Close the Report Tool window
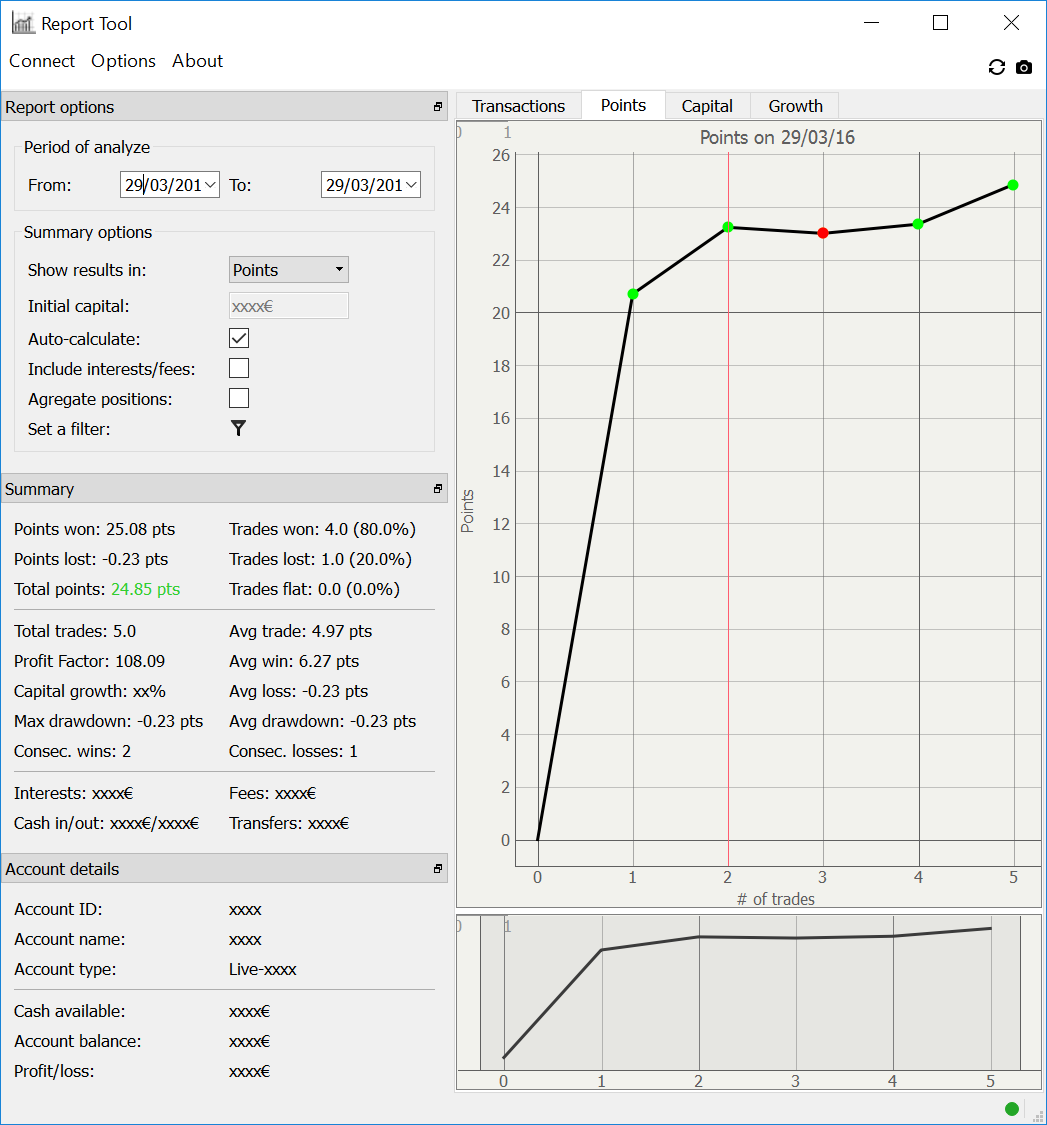Screen dimensions: 1047x1125 (x=1011, y=23)
